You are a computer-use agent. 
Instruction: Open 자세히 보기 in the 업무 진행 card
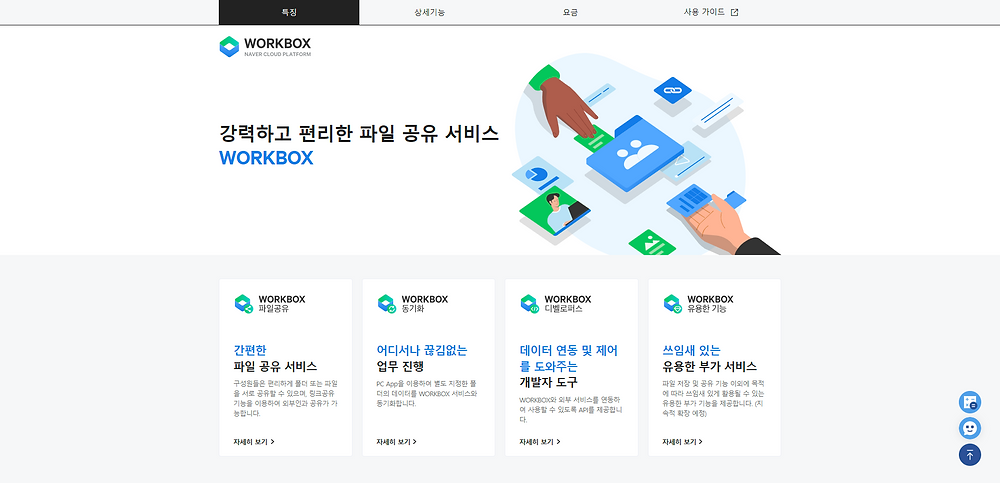(397, 442)
